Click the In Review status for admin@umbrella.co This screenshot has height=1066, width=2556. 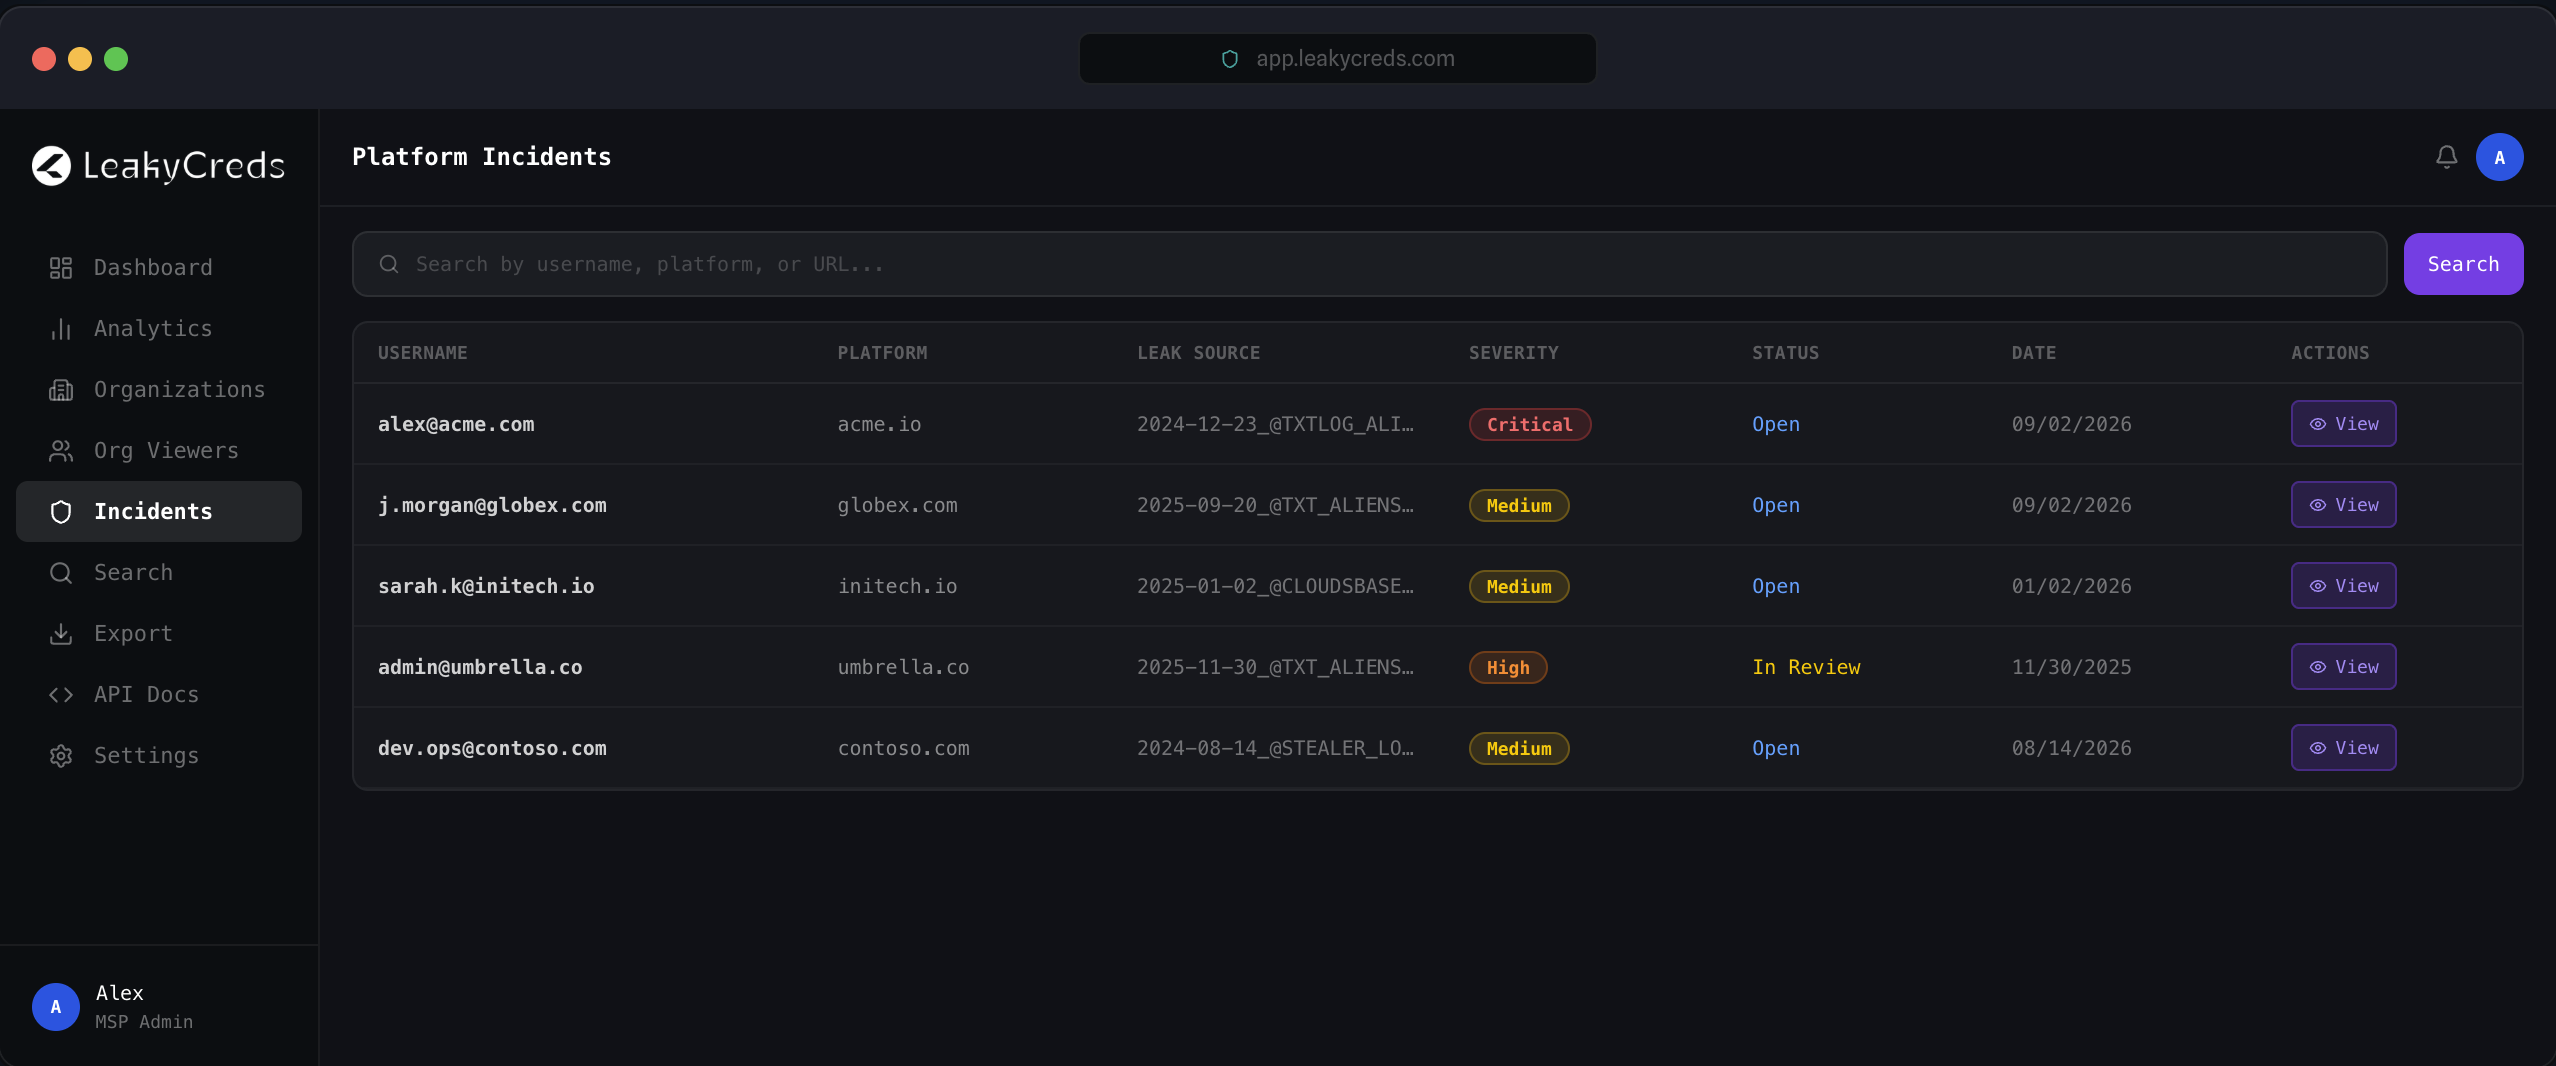click(x=1806, y=667)
